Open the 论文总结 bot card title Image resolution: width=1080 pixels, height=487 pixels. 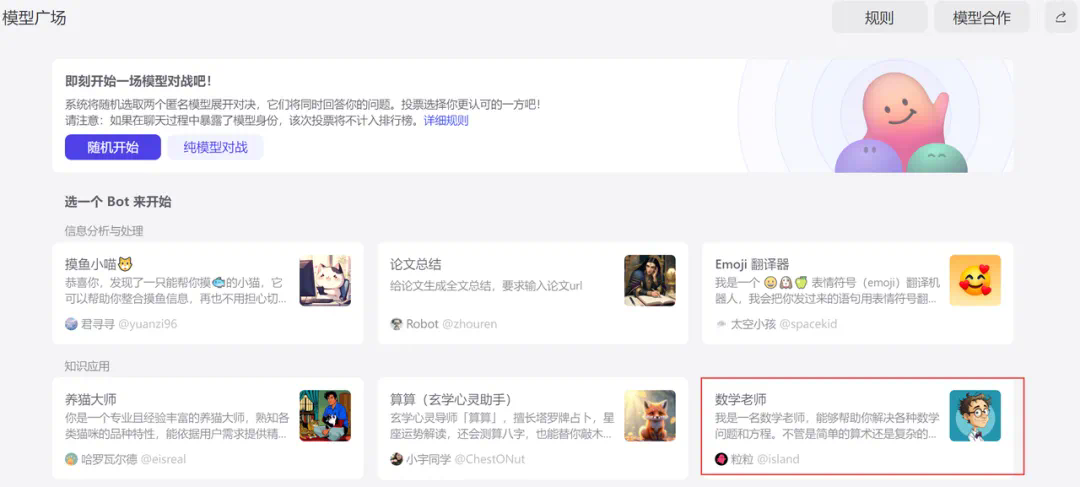[x=415, y=264]
